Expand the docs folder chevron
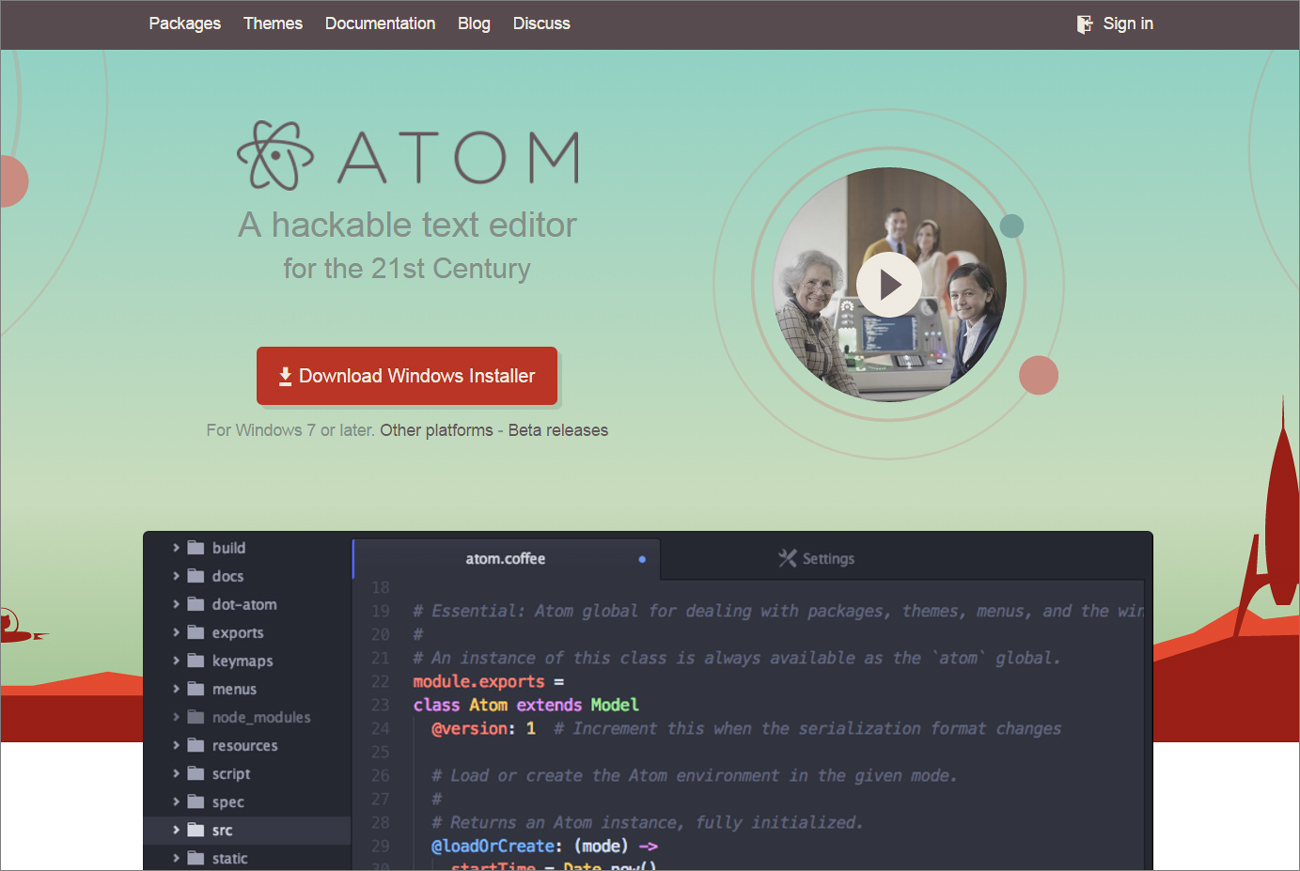Screen dimensions: 1300x871 click(x=176, y=576)
